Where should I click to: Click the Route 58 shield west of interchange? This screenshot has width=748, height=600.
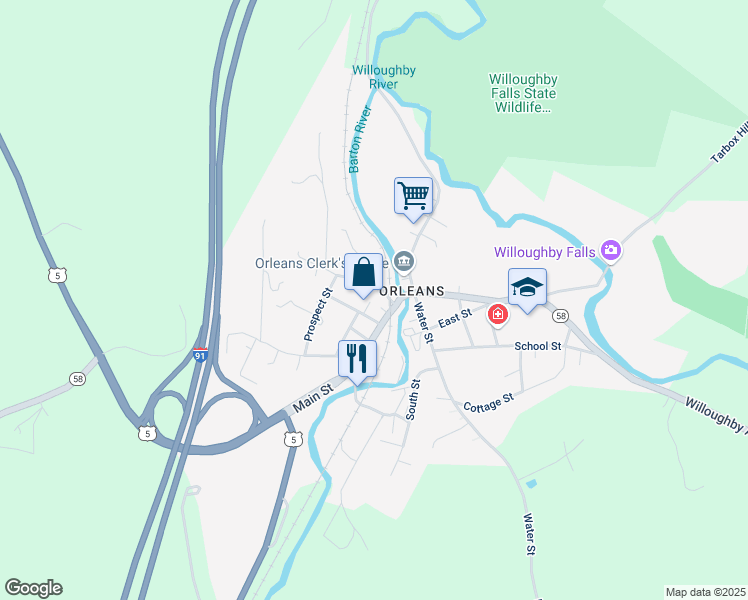coord(77,379)
